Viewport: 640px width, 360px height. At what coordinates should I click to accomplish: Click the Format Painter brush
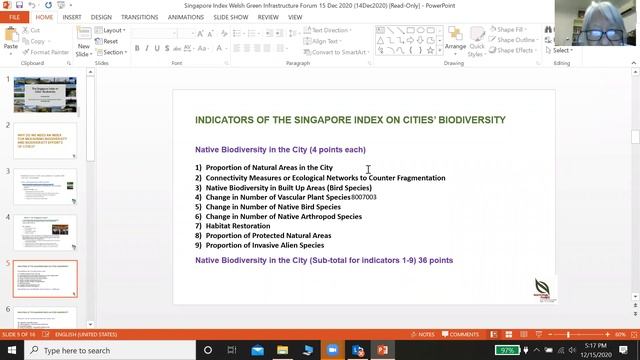[x=46, y=52]
